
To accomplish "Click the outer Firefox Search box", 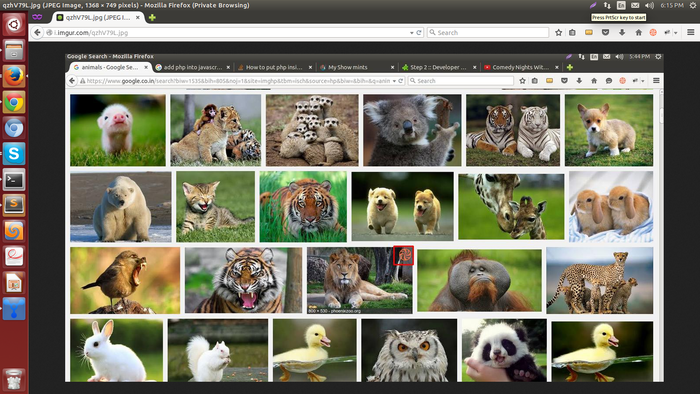I will click(x=488, y=33).
